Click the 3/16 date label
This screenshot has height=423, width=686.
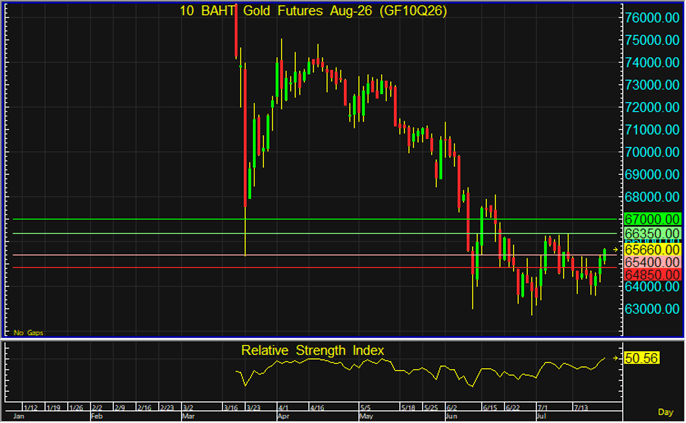click(231, 408)
